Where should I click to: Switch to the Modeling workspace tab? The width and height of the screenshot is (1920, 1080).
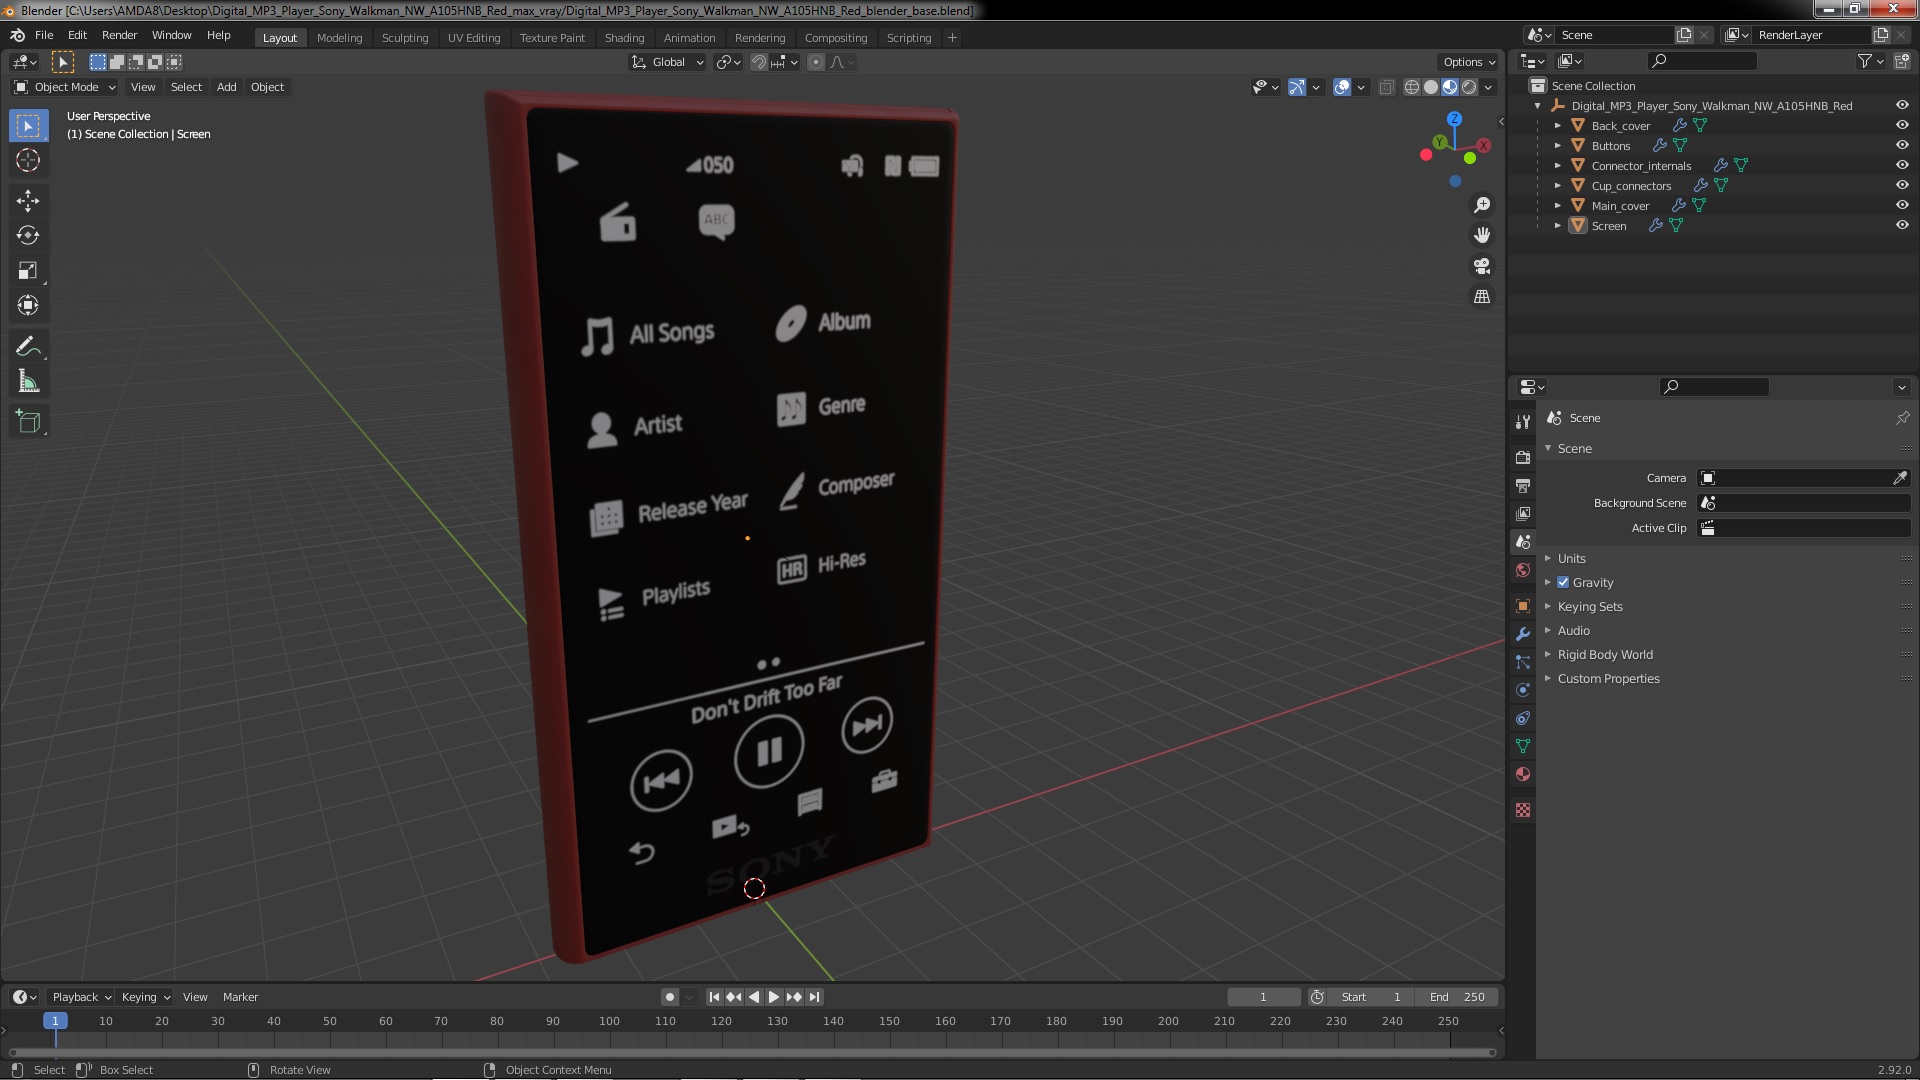point(339,38)
